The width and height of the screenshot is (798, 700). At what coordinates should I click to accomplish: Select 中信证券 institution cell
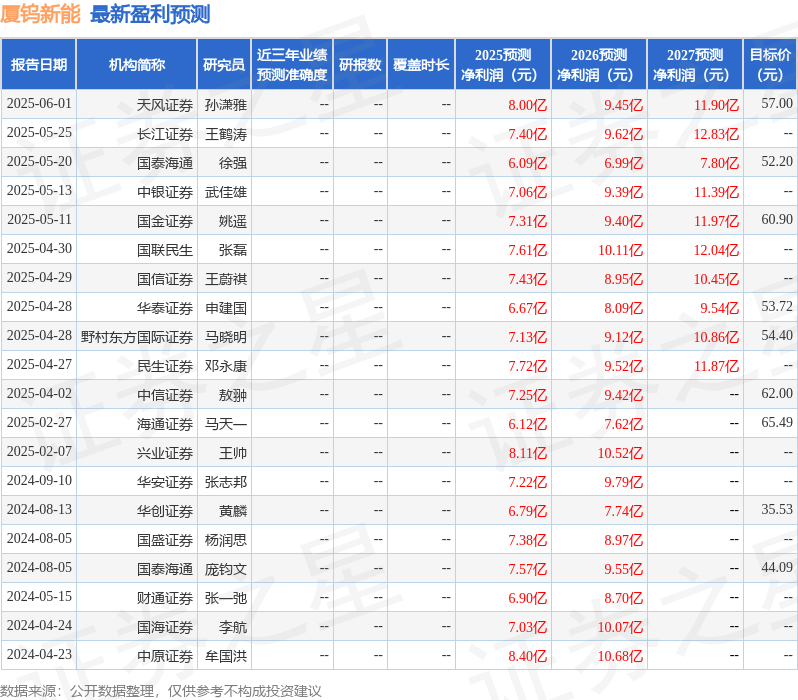click(165, 395)
